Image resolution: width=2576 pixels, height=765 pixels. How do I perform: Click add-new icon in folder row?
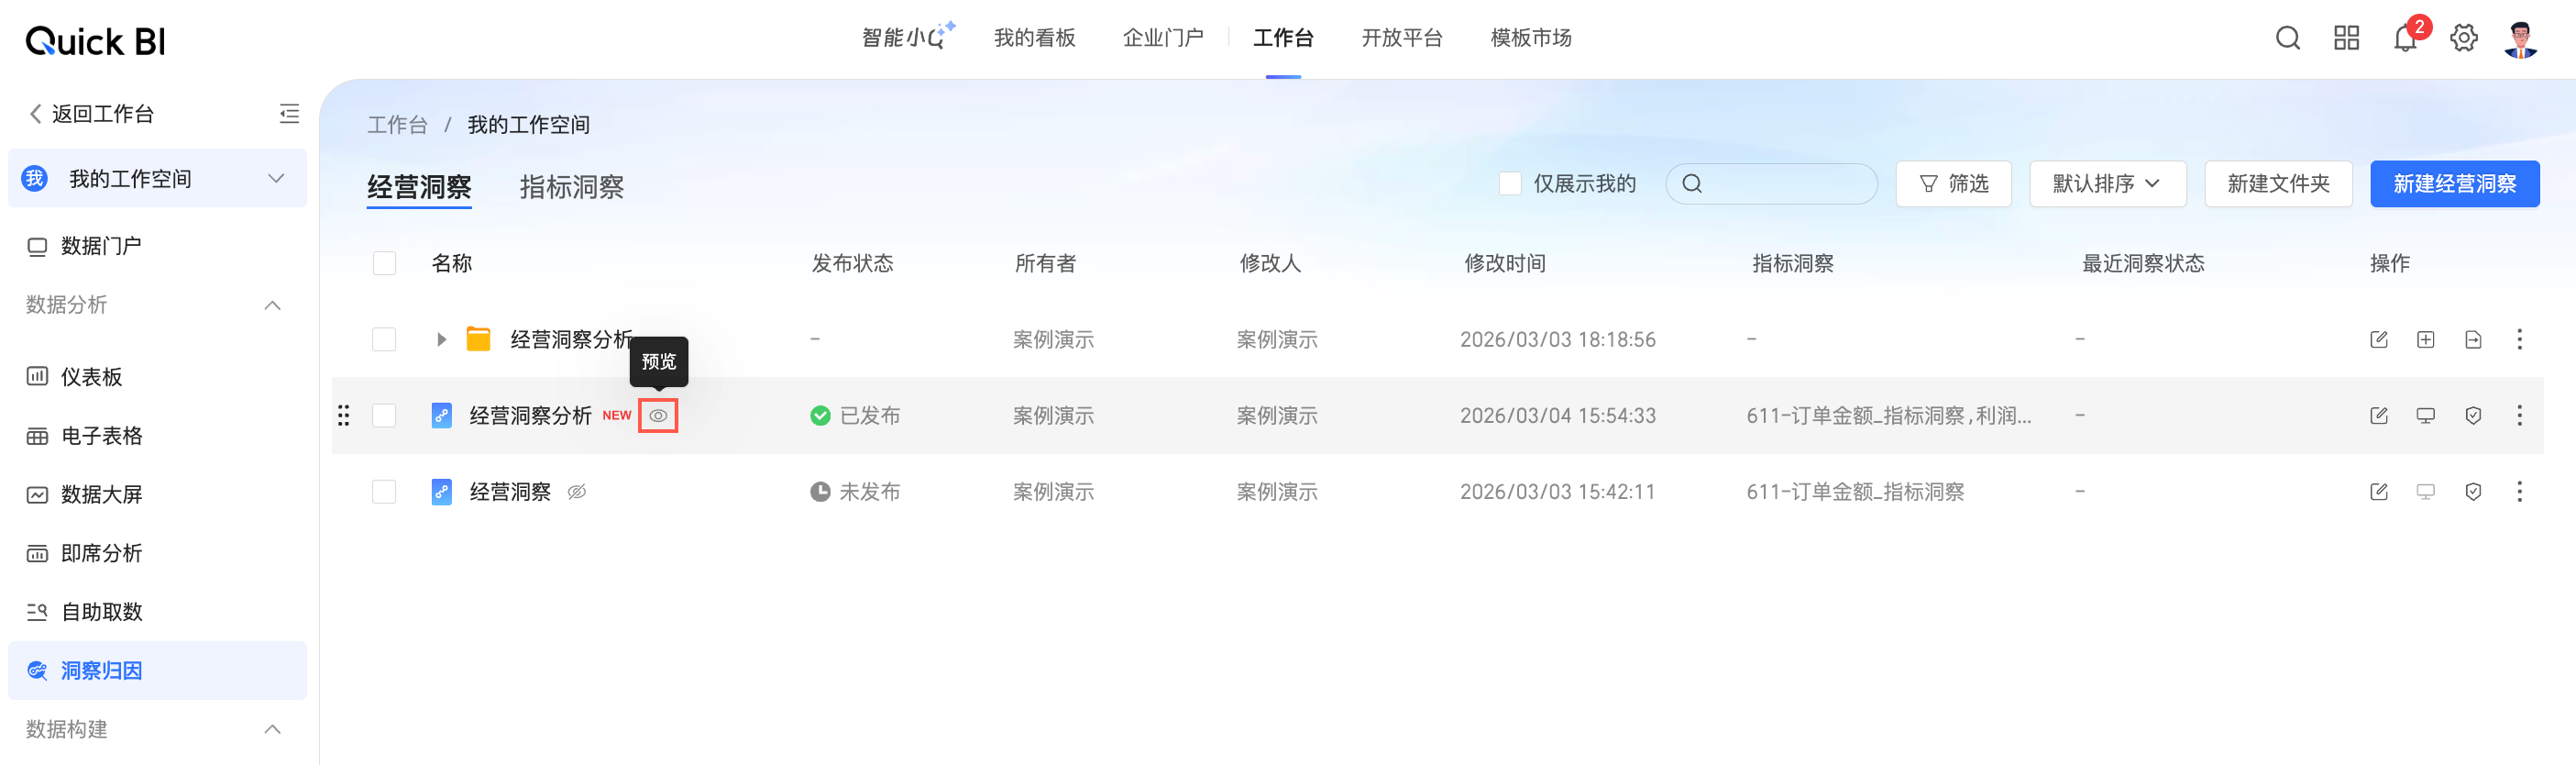tap(2426, 339)
